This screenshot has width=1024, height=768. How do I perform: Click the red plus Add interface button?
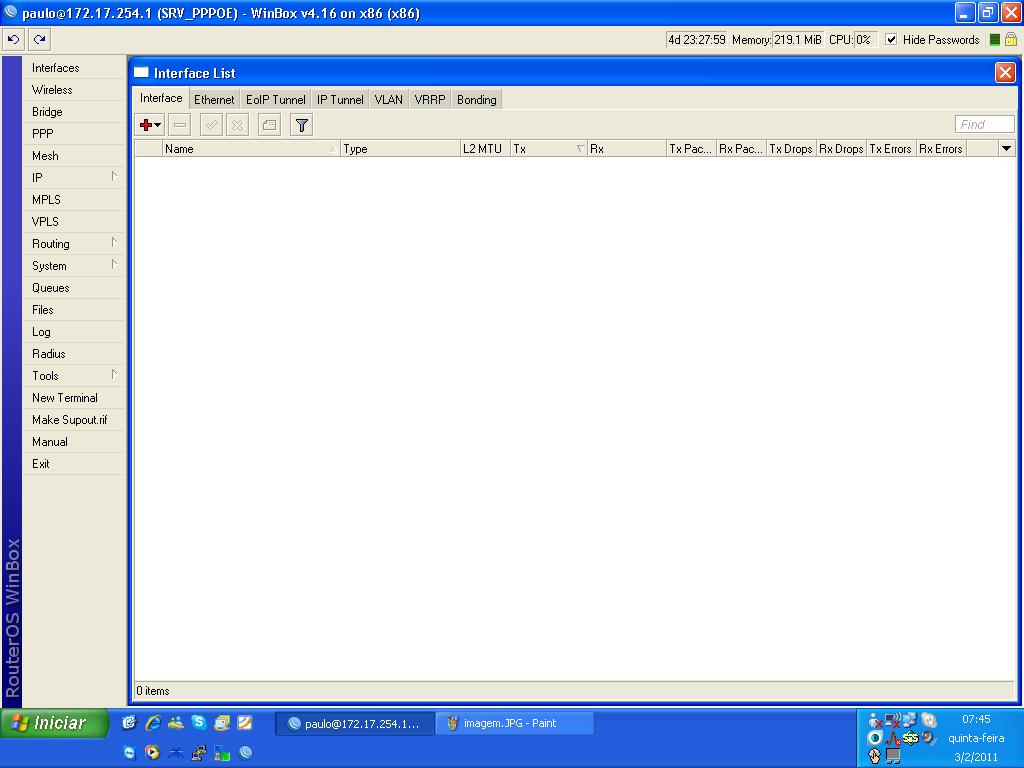point(150,125)
